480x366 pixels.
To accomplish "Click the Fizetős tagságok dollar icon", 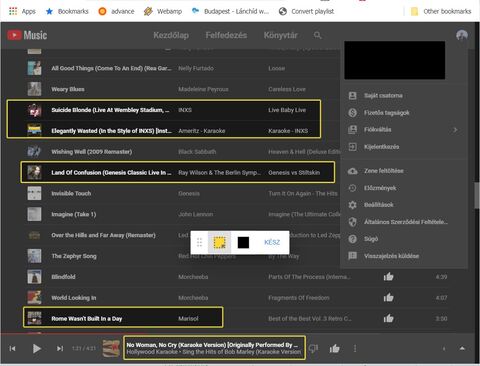I will click(x=352, y=113).
